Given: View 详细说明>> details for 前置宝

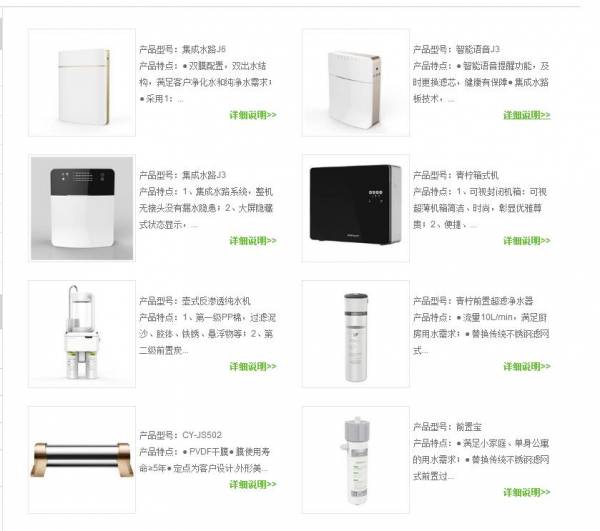Looking at the screenshot, I should click(527, 492).
